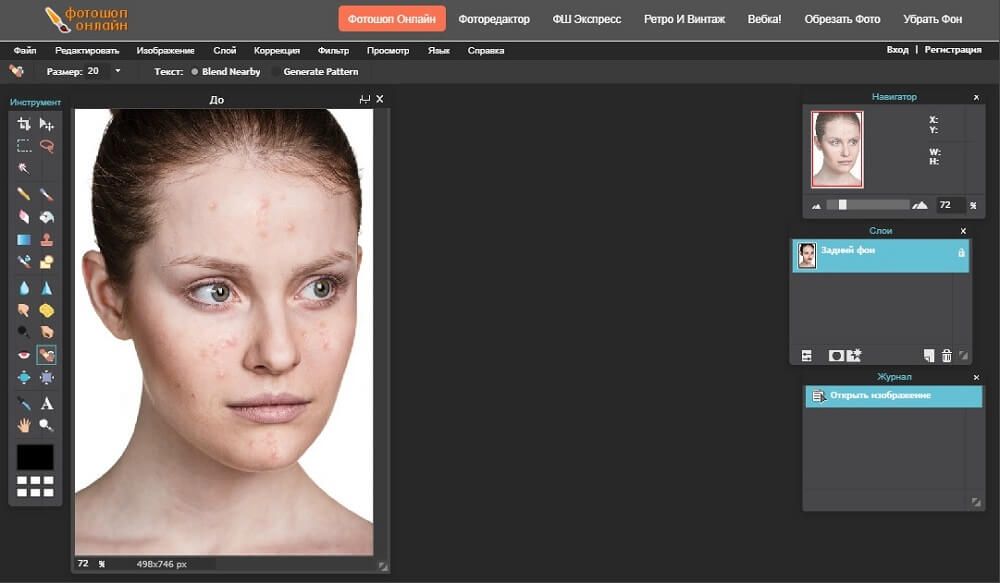Click the Hand pan tool
The height and width of the screenshot is (583, 1000).
(24, 425)
